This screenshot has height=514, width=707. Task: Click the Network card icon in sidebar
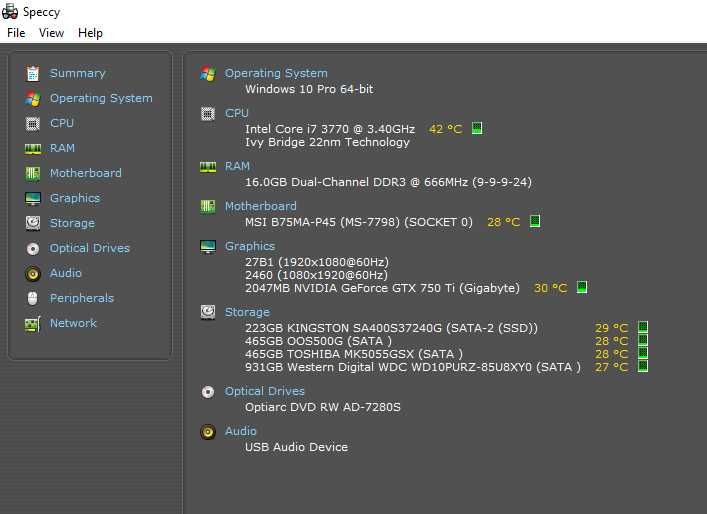coord(33,324)
